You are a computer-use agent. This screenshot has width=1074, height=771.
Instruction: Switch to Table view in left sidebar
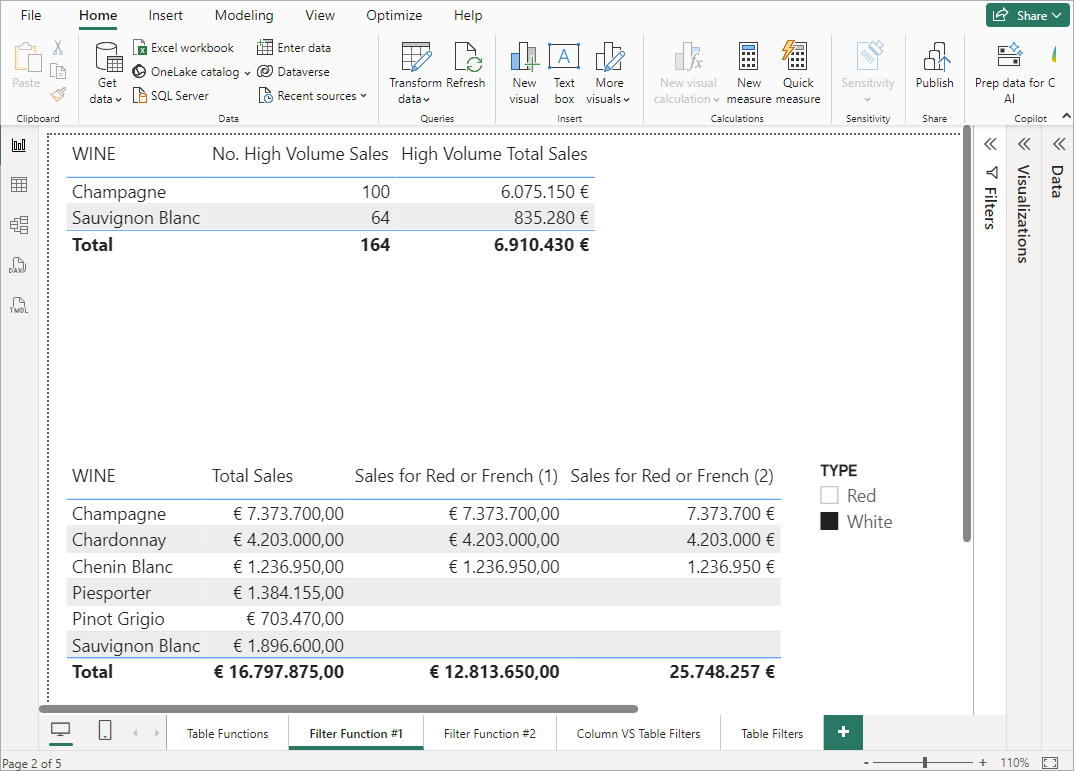coord(19,185)
